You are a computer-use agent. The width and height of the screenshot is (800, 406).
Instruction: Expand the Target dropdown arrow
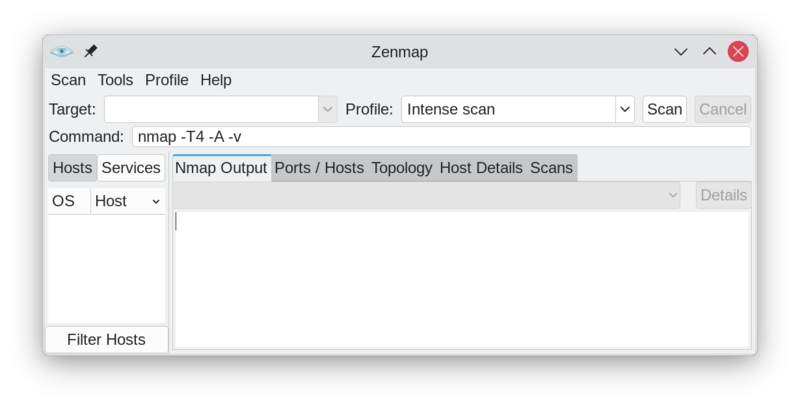point(327,109)
